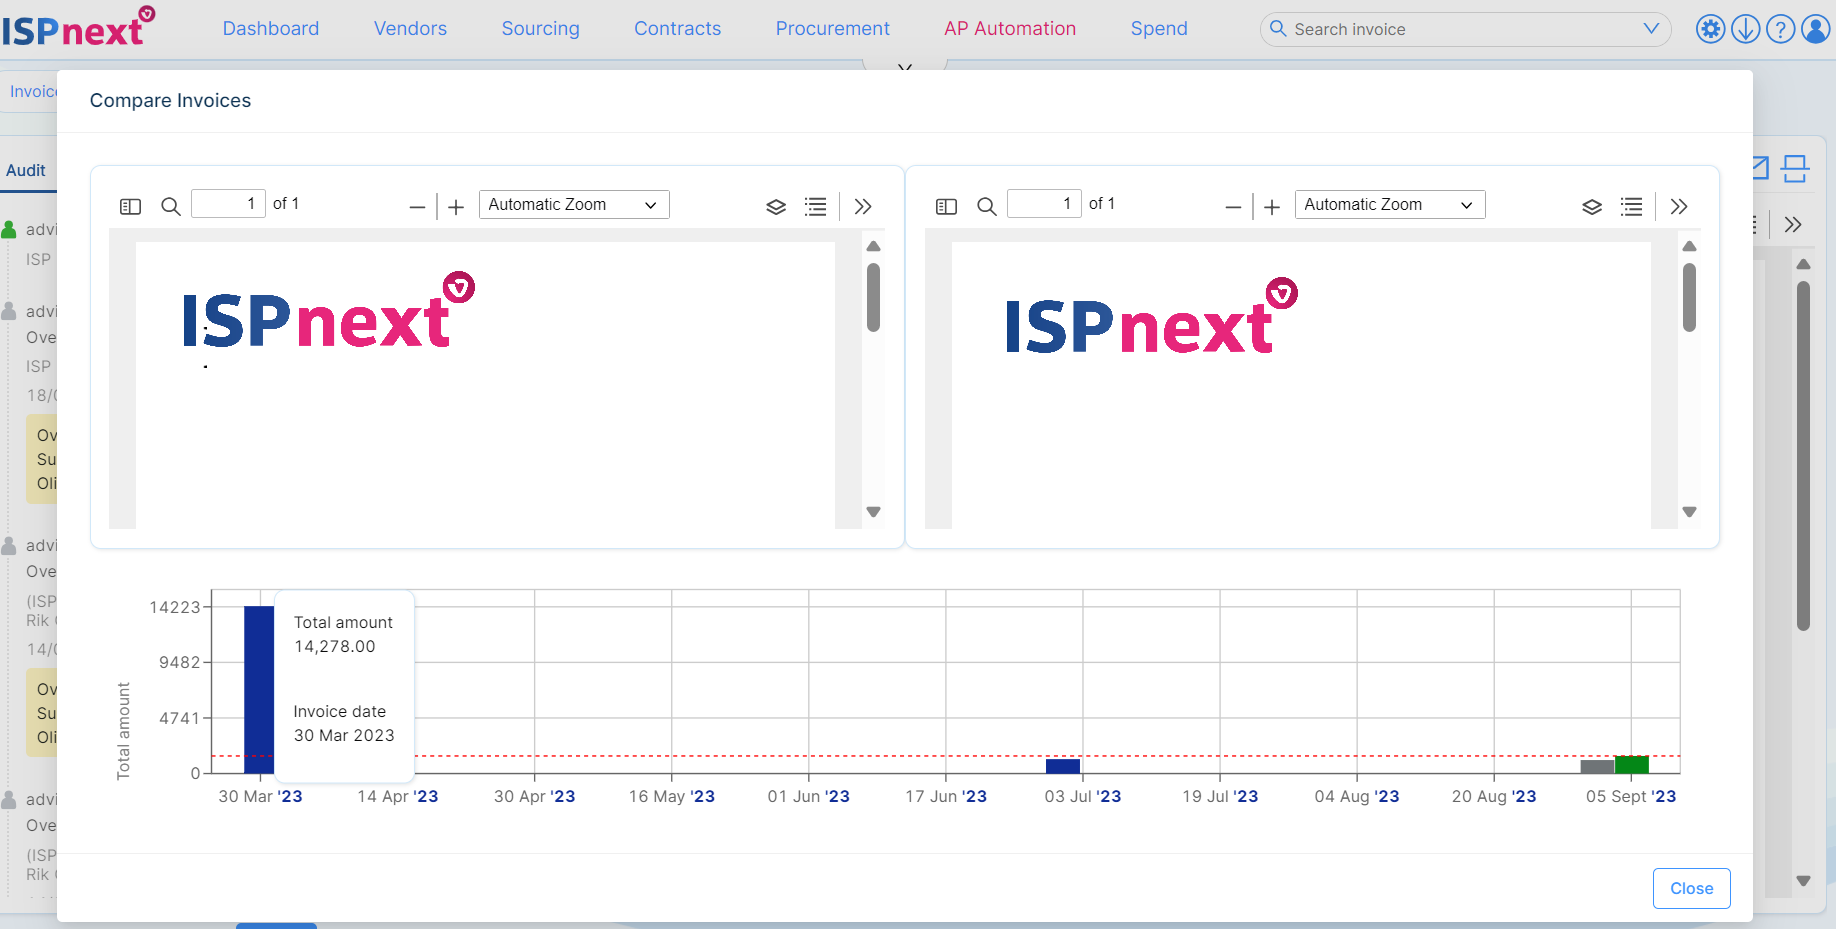
Task: Open layers icon in left PDF viewer
Action: pyautogui.click(x=776, y=207)
